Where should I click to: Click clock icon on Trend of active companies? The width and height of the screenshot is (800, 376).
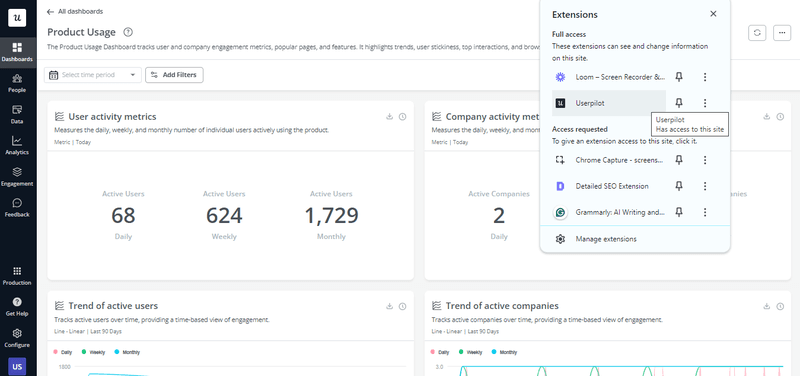click(x=780, y=306)
